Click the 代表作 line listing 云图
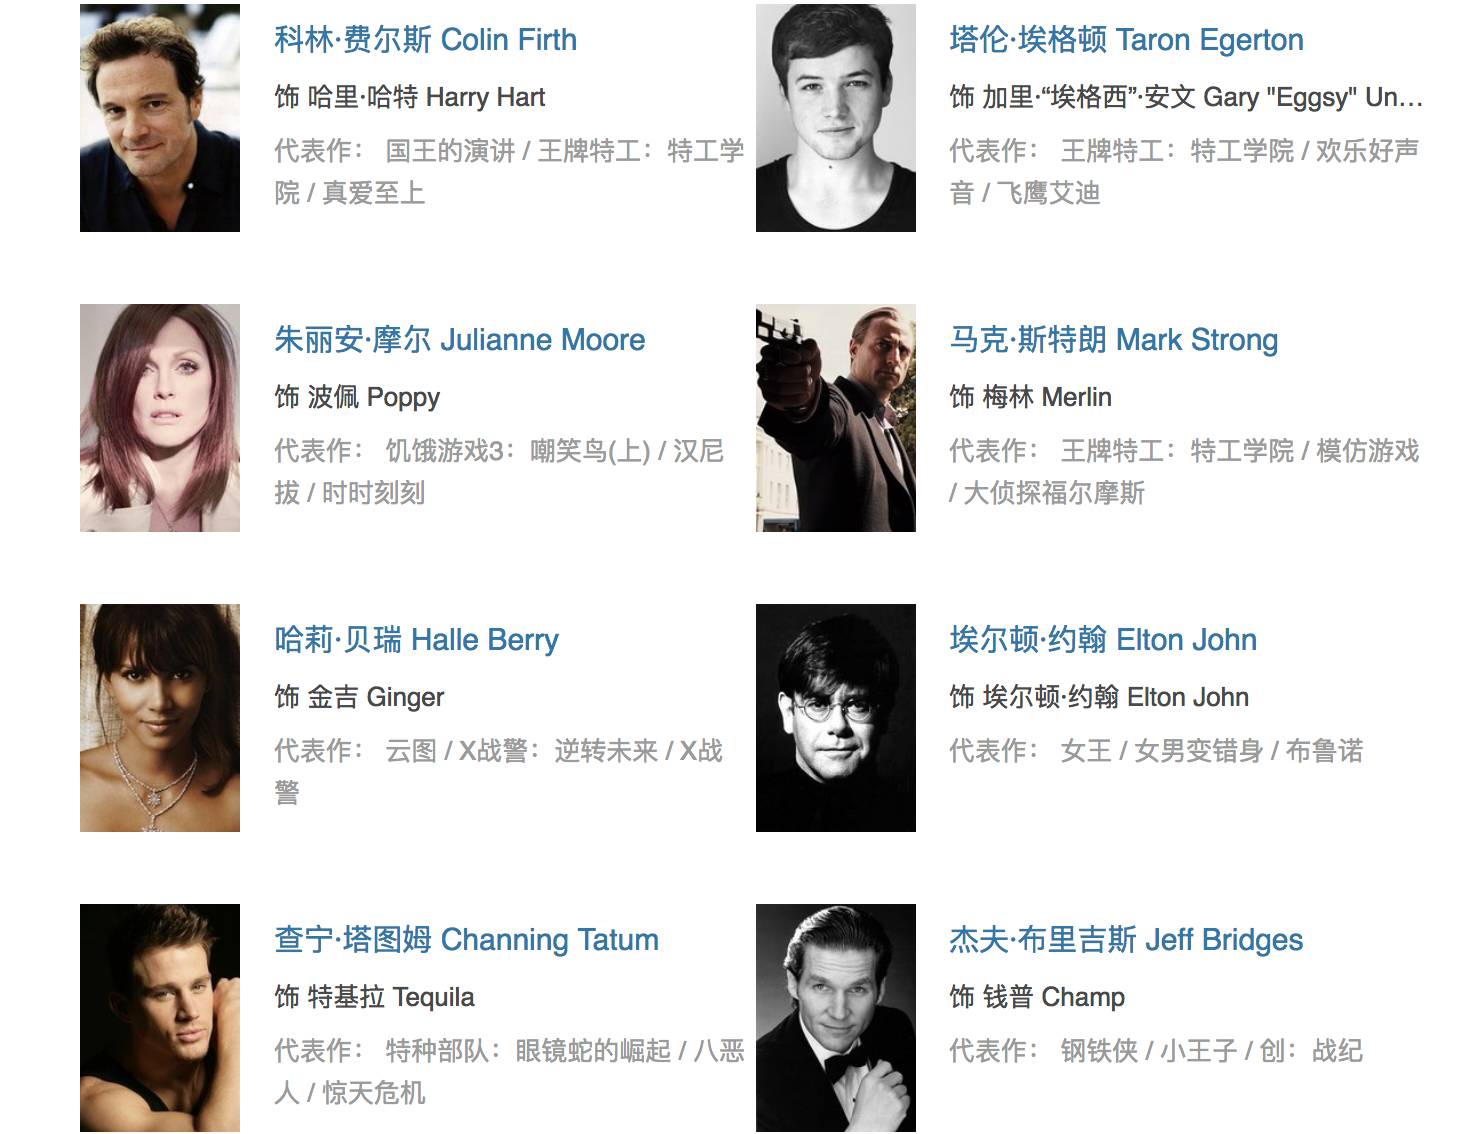Image resolution: width=1460 pixels, height=1134 pixels. click(x=499, y=771)
